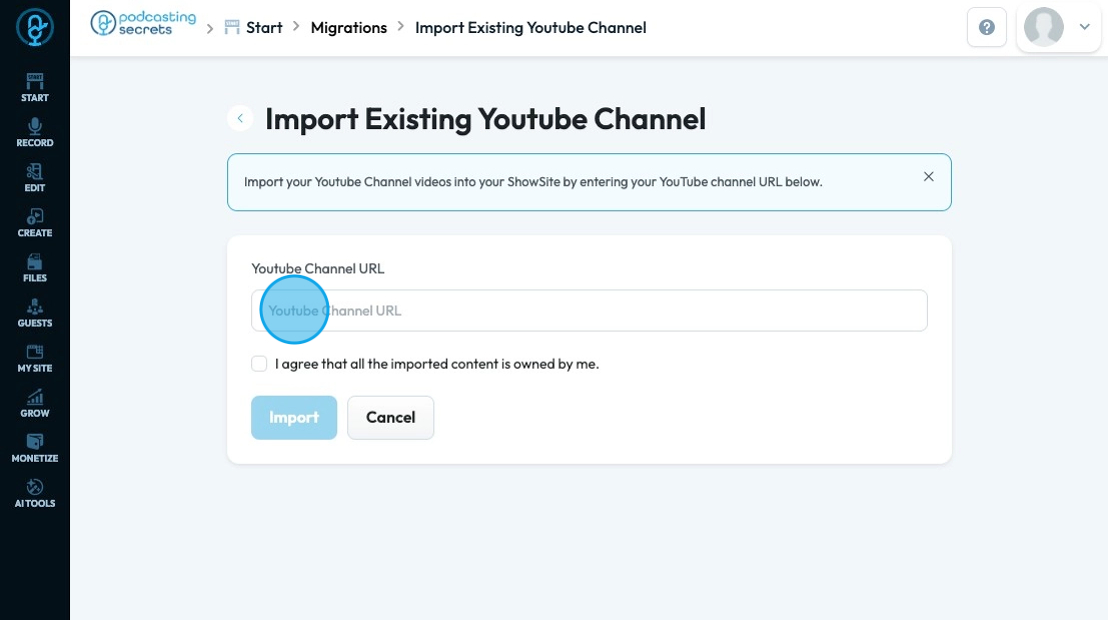Click the Start breadcrumb icon

coord(232,28)
